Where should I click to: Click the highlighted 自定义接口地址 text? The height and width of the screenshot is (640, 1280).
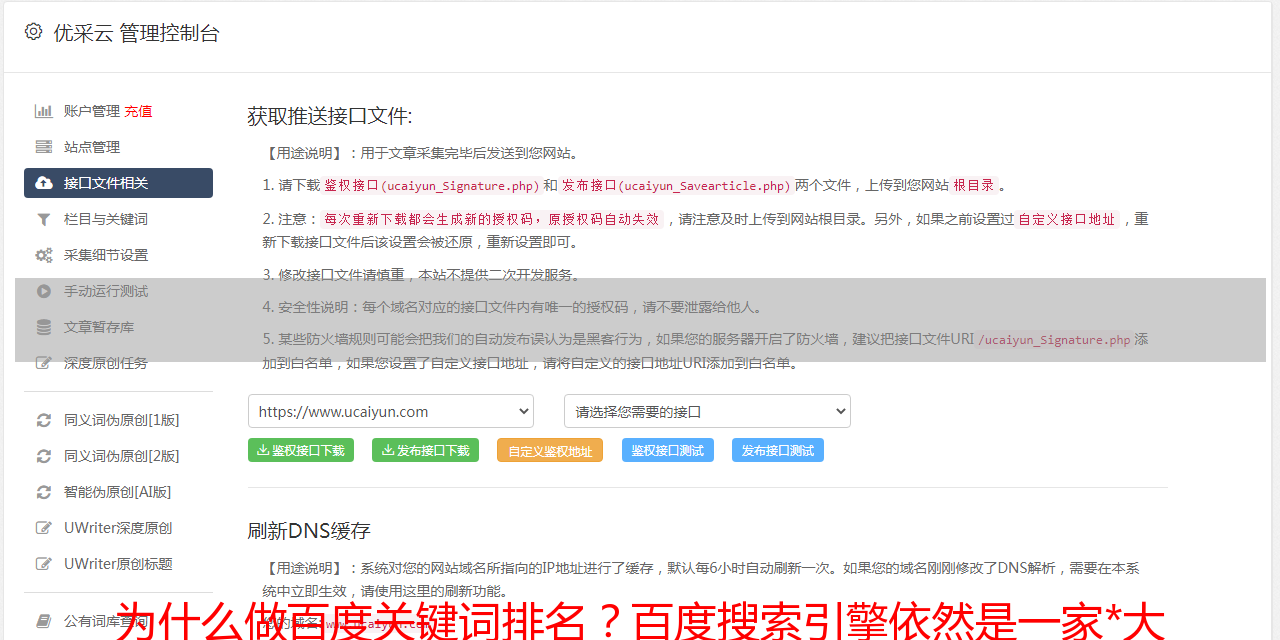pyautogui.click(x=1067, y=219)
